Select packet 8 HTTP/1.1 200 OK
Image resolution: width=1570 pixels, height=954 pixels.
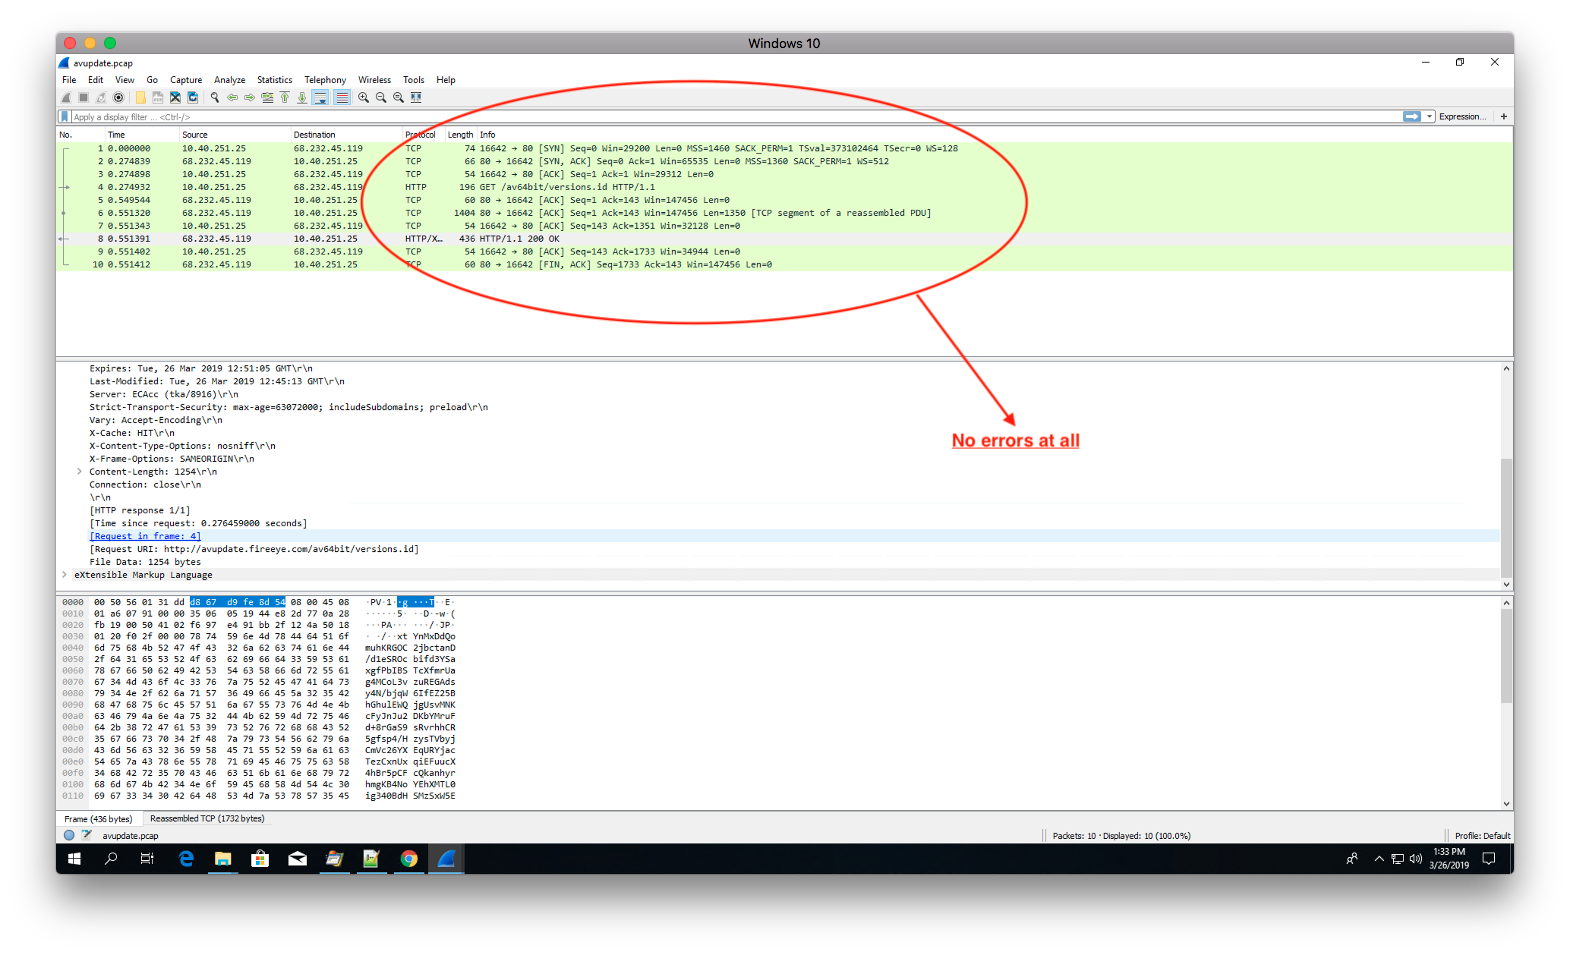784,239
